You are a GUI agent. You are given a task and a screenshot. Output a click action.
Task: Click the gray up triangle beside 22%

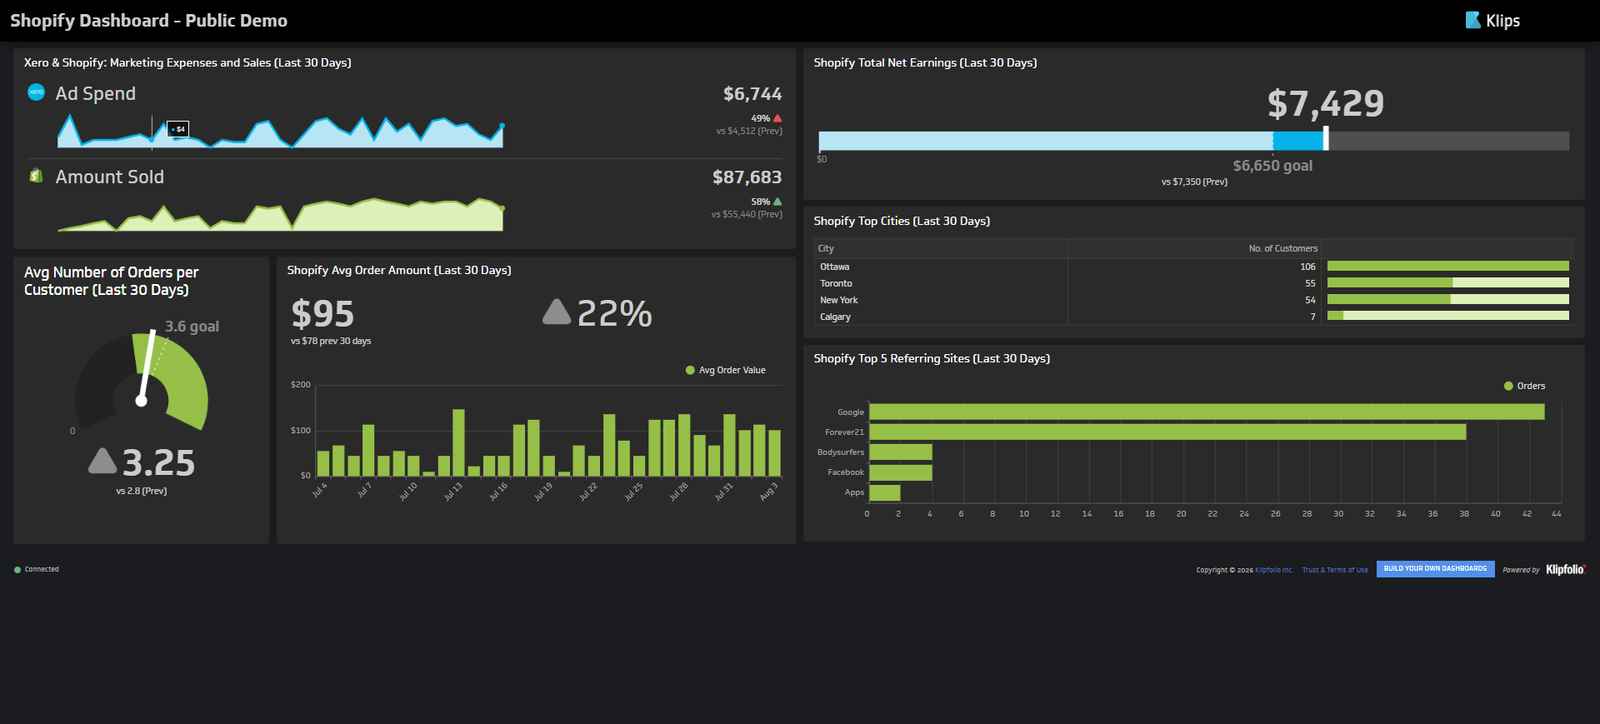tap(556, 312)
